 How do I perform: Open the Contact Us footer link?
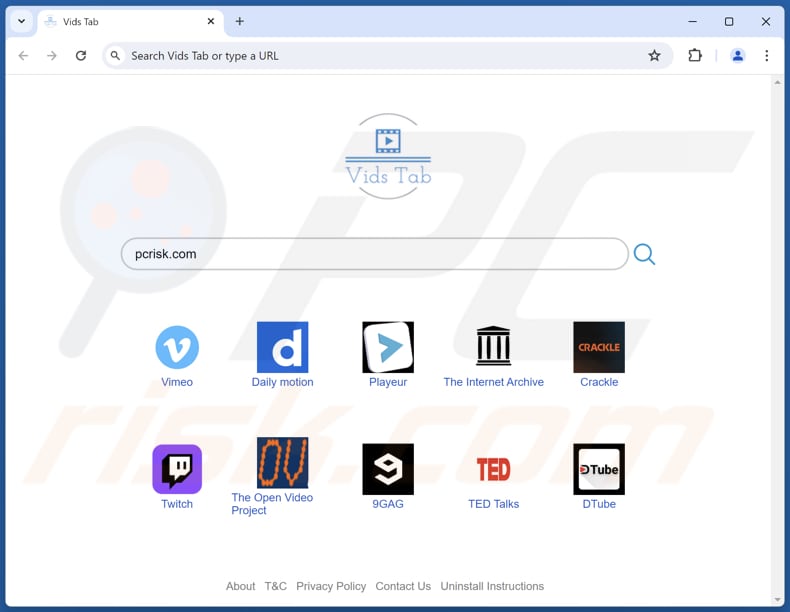(x=403, y=586)
